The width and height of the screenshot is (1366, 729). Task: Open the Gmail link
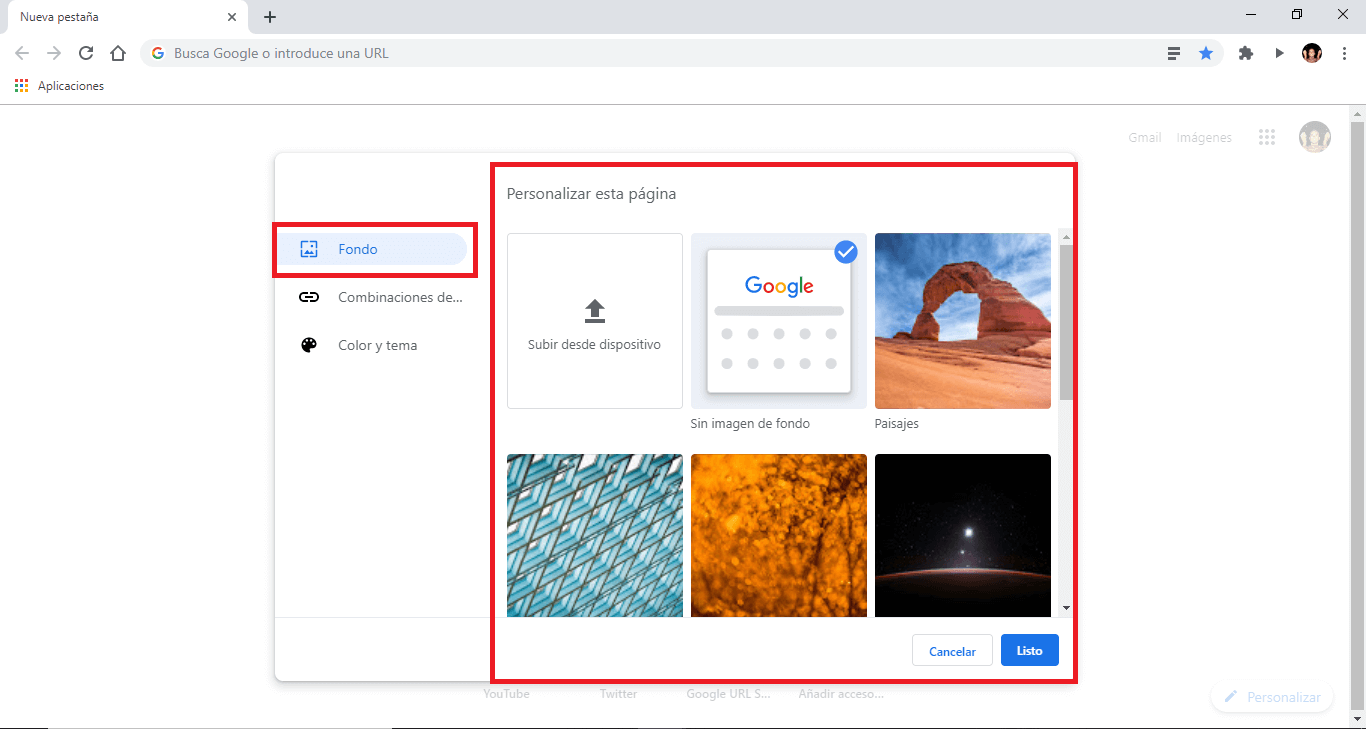tap(1145, 138)
